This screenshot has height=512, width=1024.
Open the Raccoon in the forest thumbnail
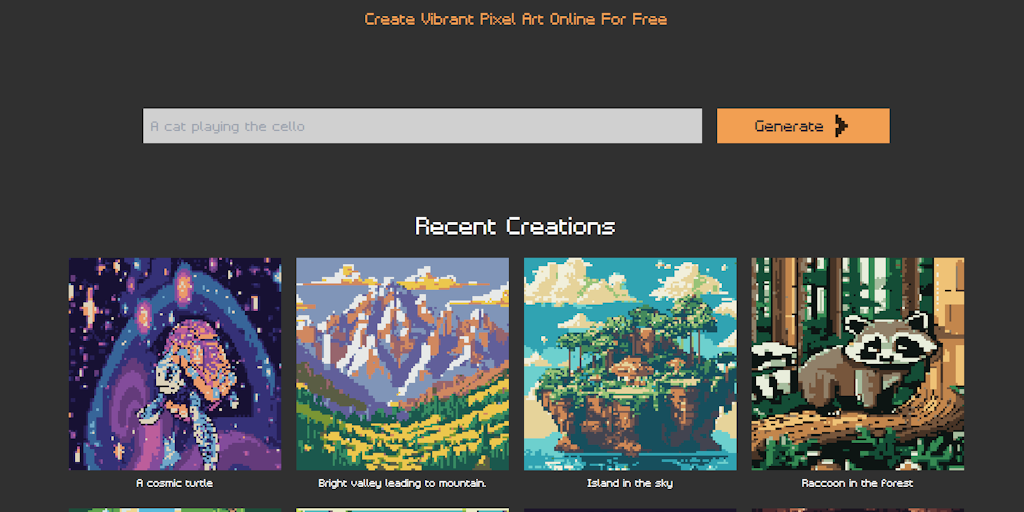coord(857,364)
